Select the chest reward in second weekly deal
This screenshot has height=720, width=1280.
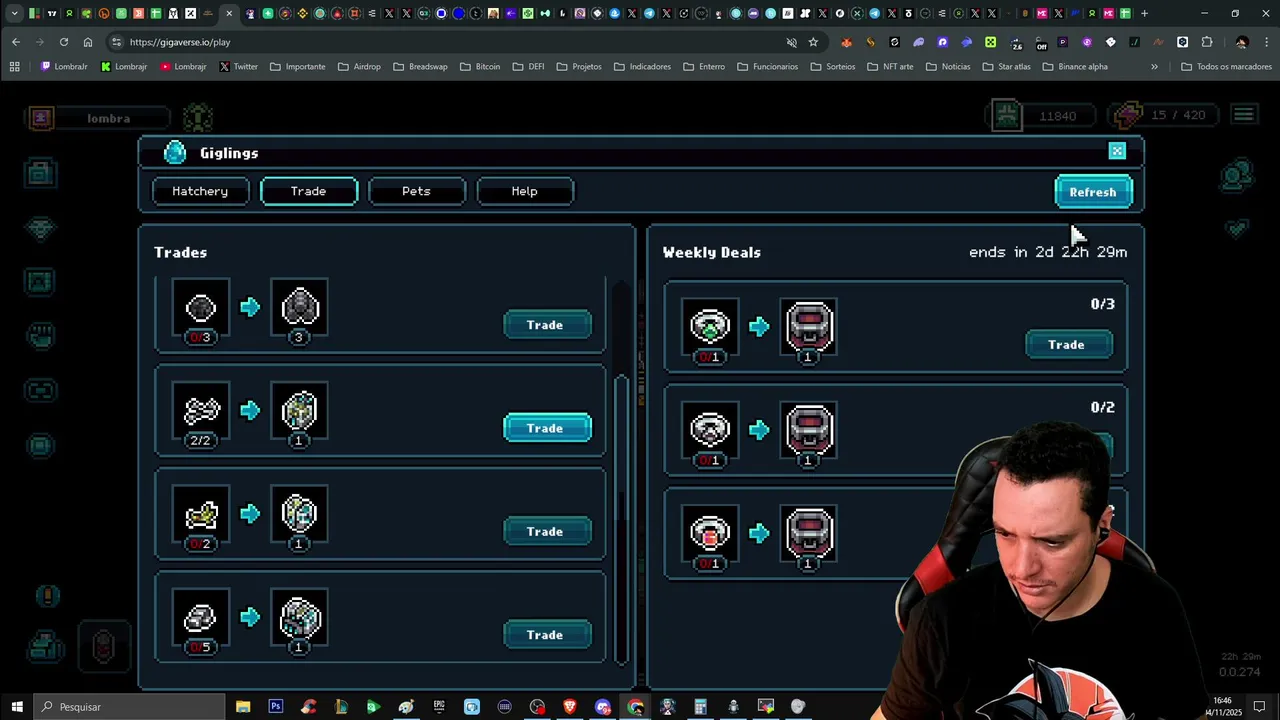808,431
